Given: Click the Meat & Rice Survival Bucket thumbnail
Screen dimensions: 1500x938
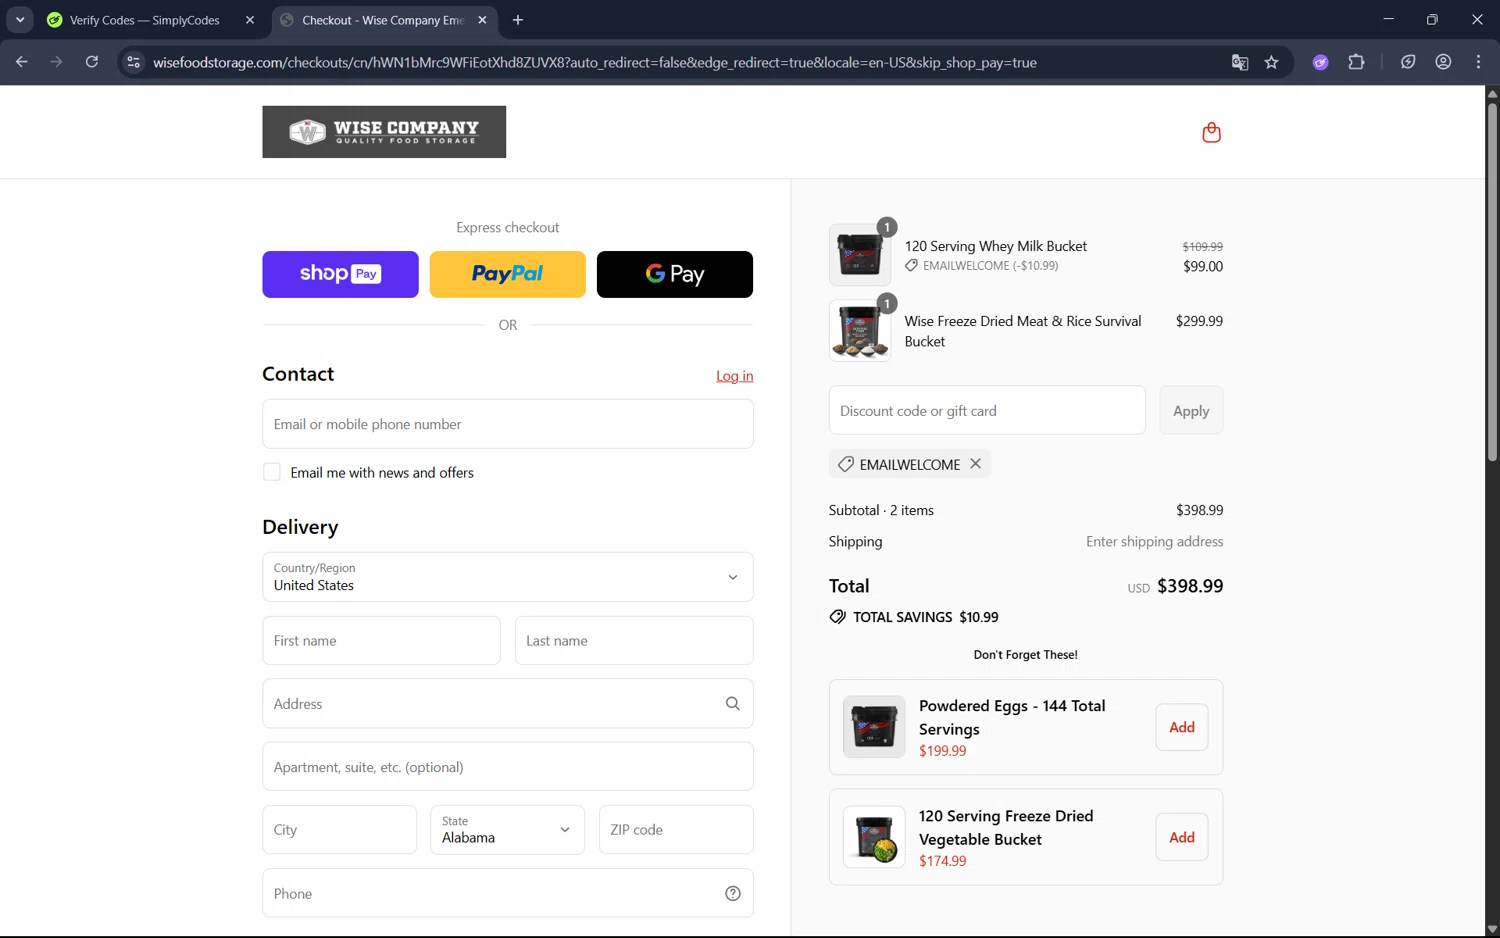Looking at the screenshot, I should [860, 330].
